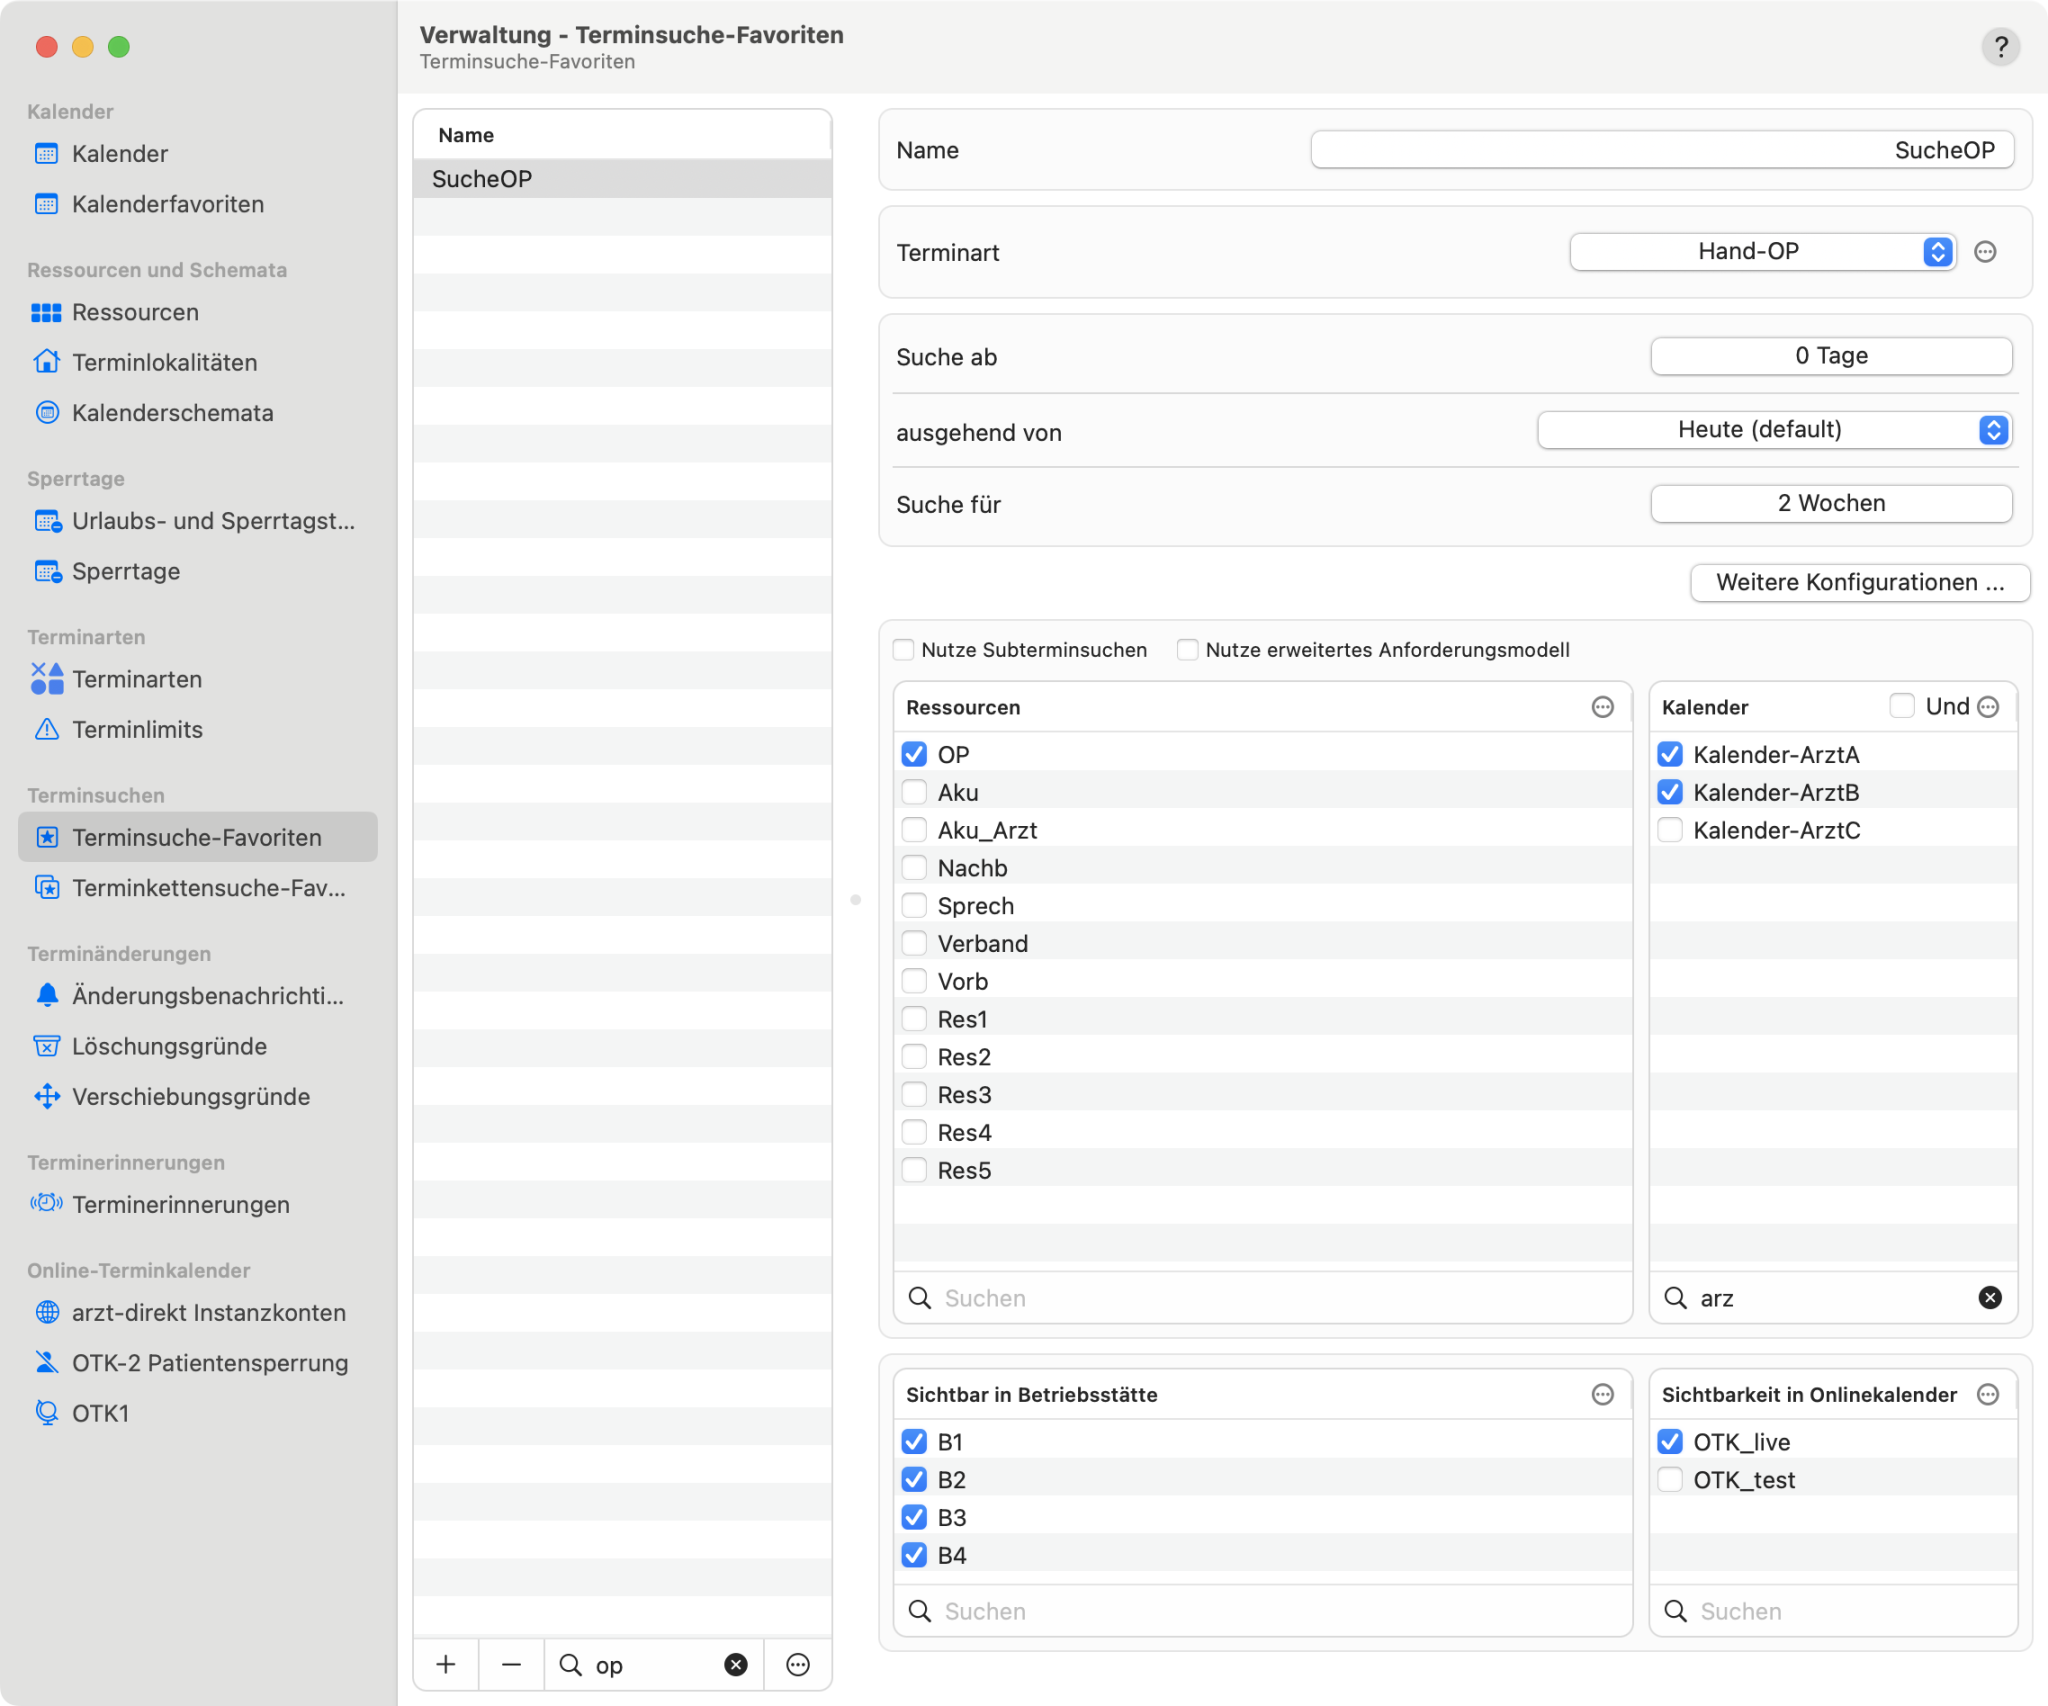
Task: Check the Aku_Arzt resource
Action: pyautogui.click(x=914, y=830)
